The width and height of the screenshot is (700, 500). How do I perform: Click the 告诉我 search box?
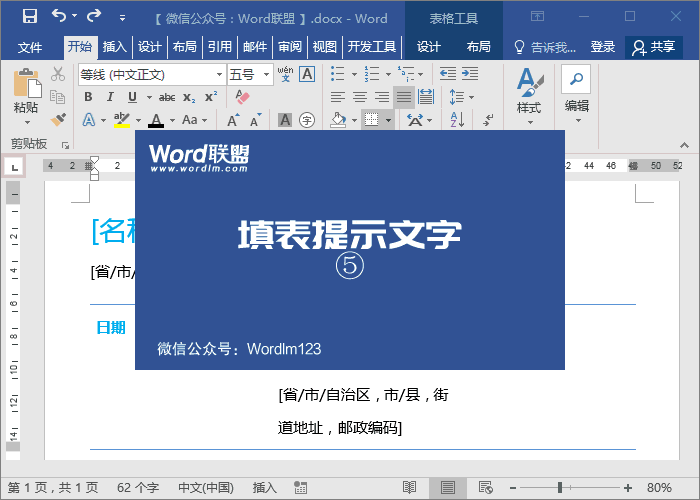tap(546, 47)
